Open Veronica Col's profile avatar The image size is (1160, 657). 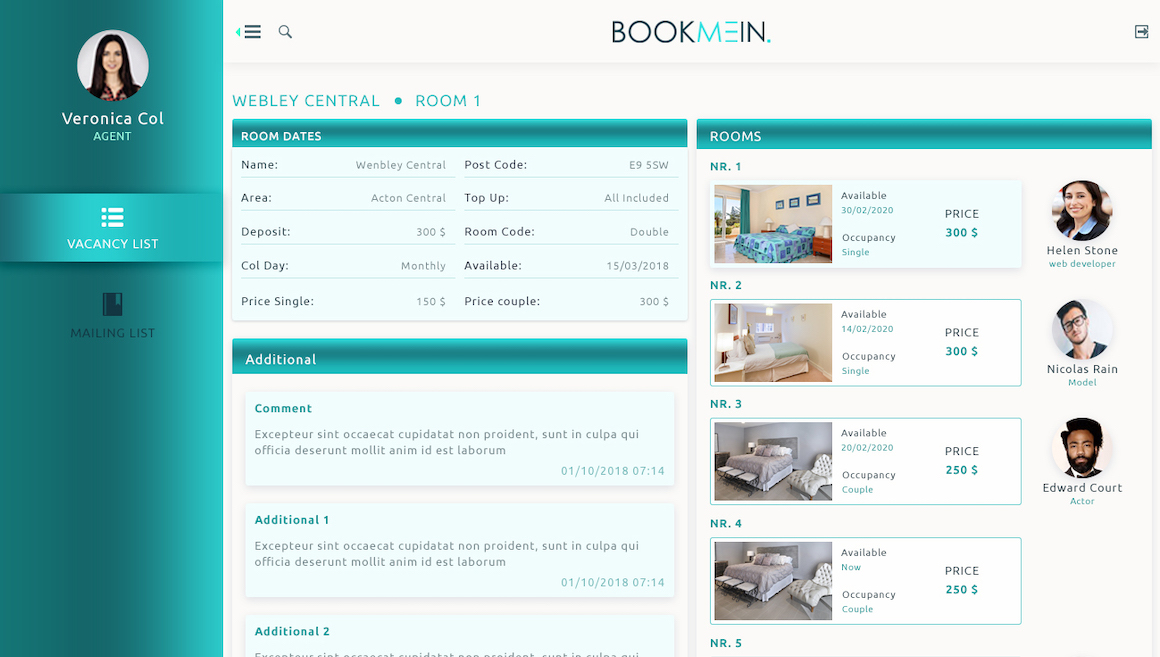112,65
